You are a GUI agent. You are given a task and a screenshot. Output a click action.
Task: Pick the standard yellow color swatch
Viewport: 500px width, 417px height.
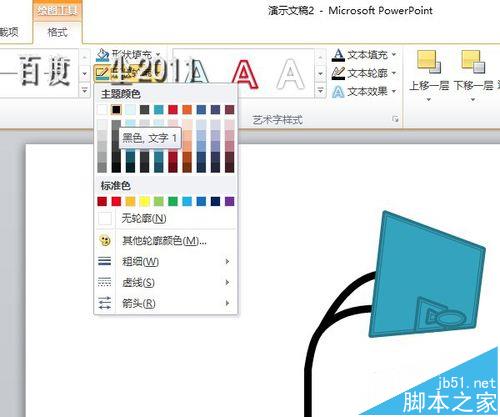[144, 201]
